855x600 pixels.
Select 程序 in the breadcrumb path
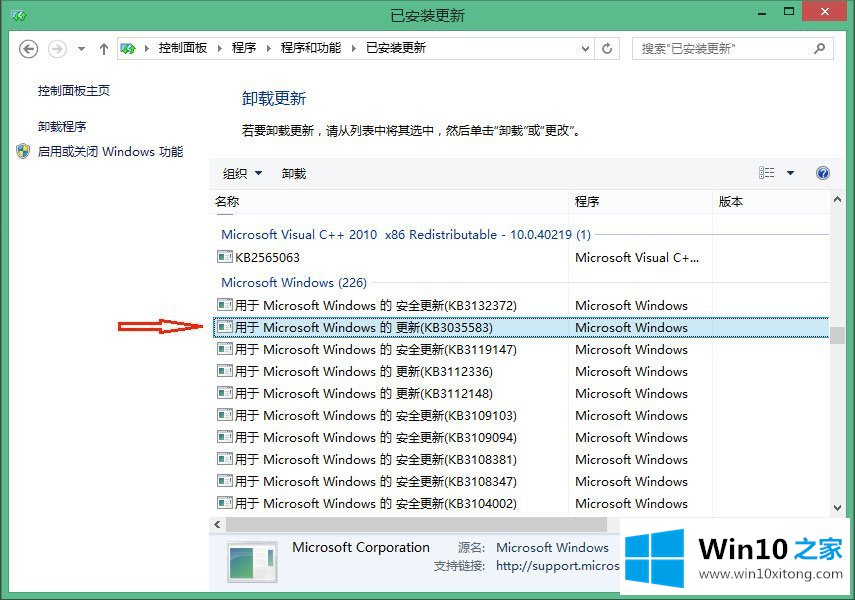point(244,48)
